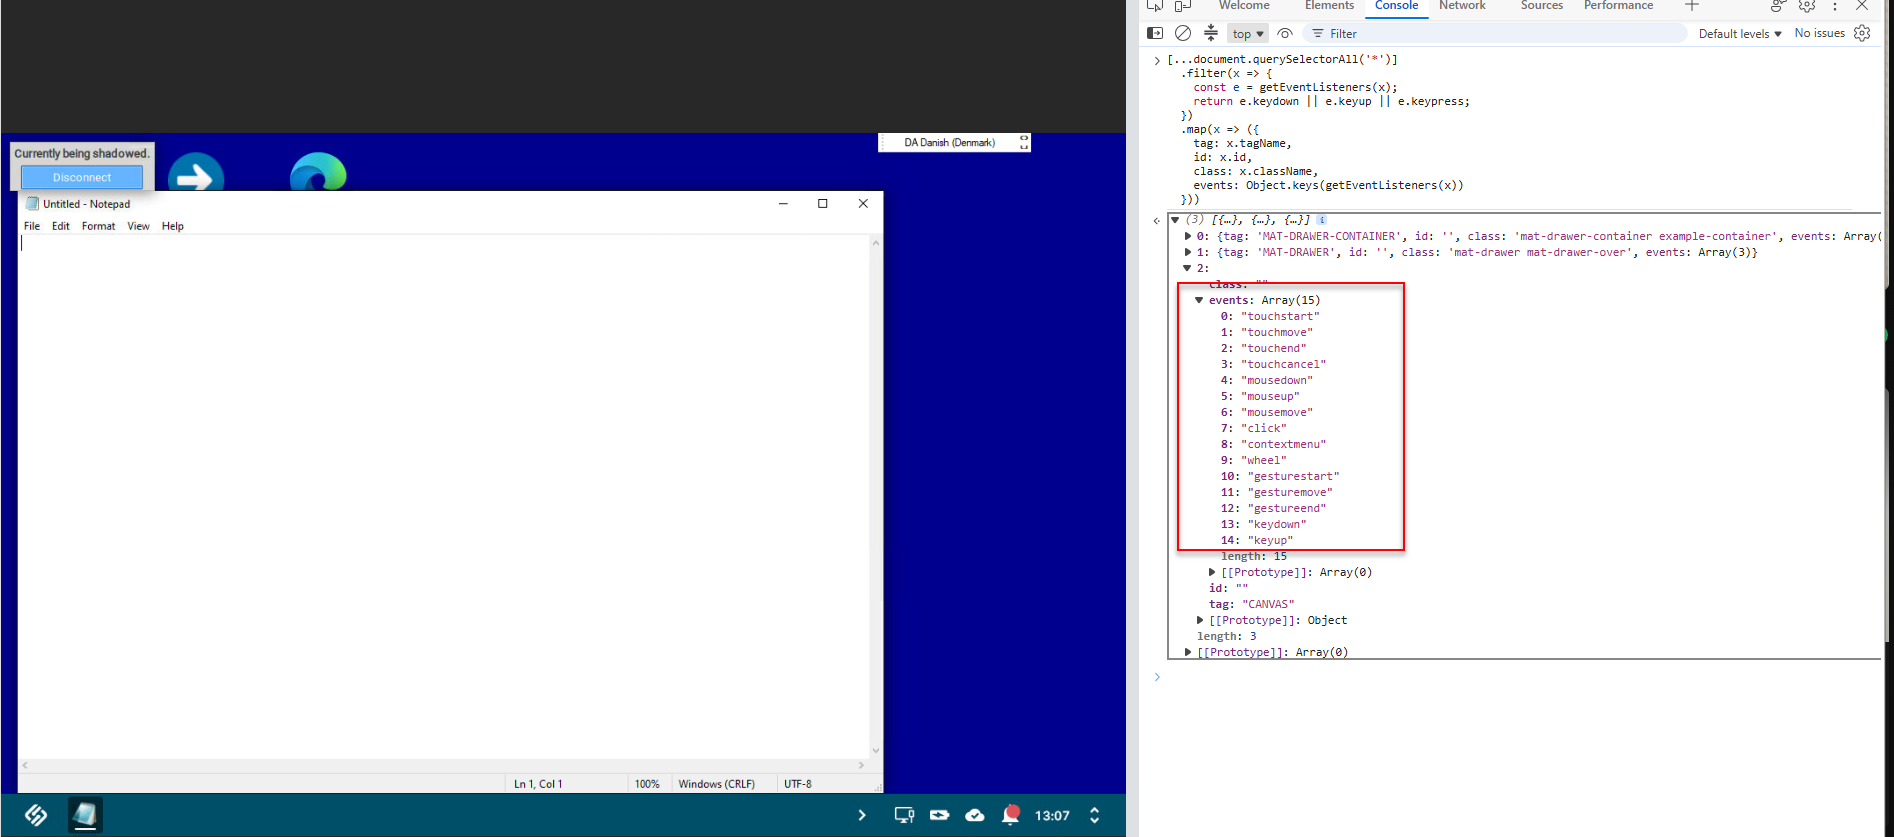Click the resize icon on the language bar
Screen dimensions: 1894x837
[1024, 143]
